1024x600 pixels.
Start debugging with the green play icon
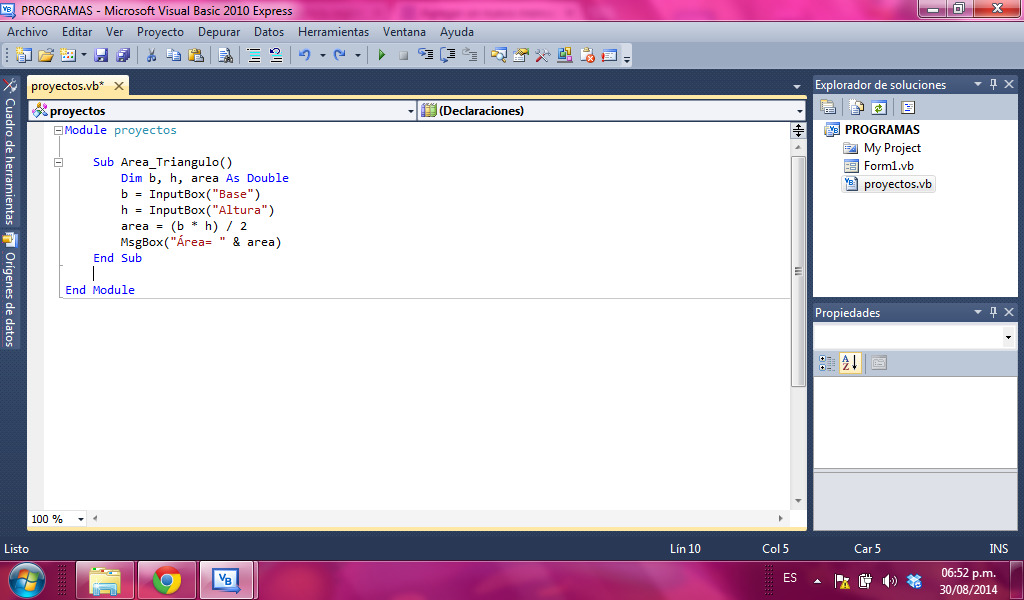tap(382, 55)
